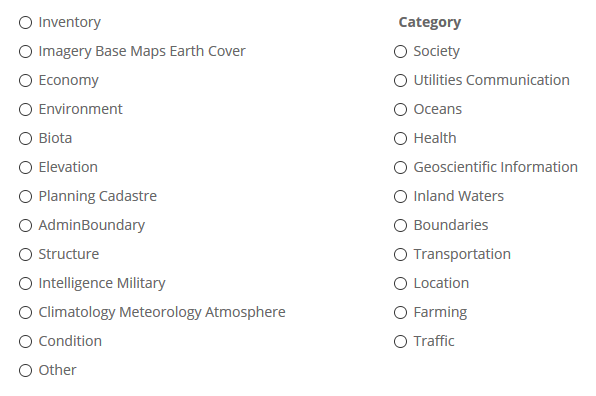This screenshot has height=396, width=596.
Task: Pick the Transportation category option
Action: (x=400, y=254)
